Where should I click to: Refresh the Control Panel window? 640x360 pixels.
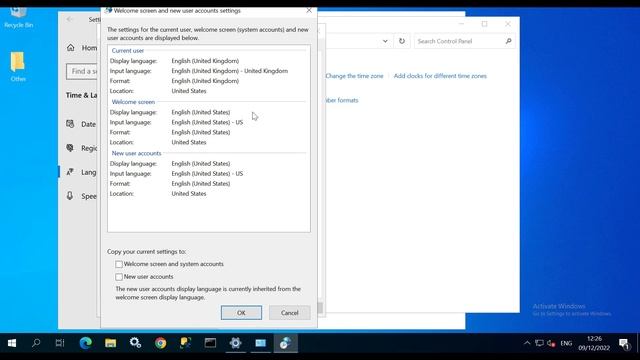402,41
